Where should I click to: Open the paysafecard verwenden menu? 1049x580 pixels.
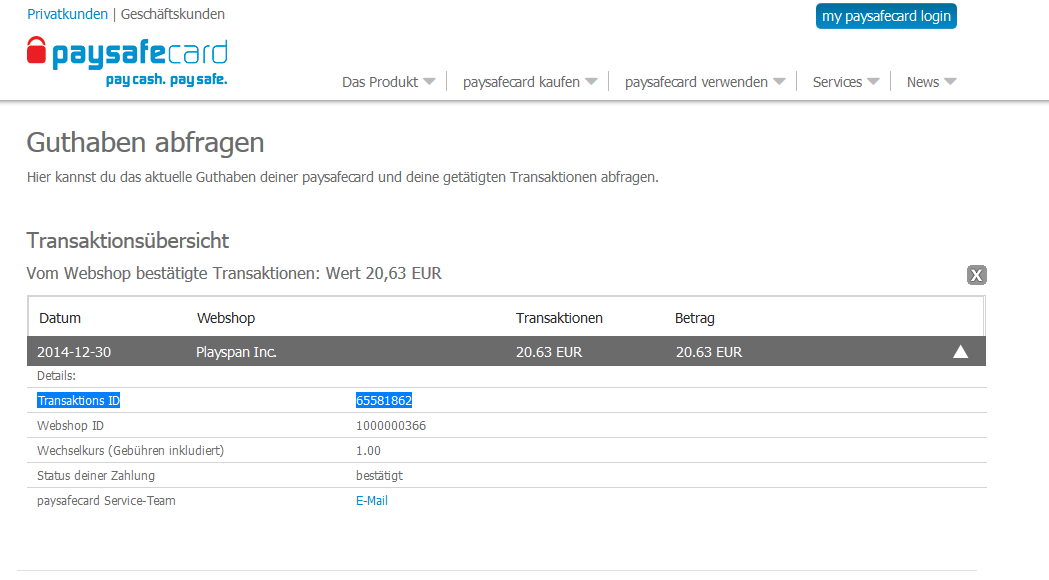(x=696, y=82)
